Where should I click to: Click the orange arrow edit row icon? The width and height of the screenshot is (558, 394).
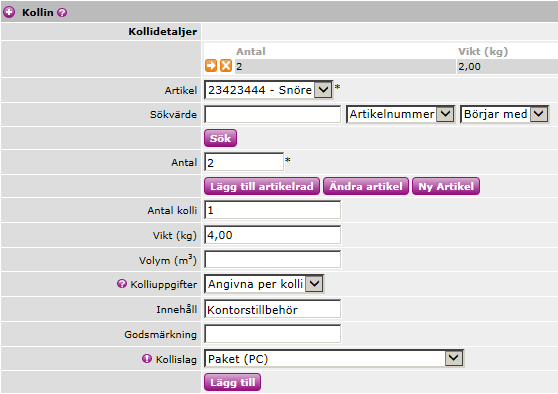(211, 66)
